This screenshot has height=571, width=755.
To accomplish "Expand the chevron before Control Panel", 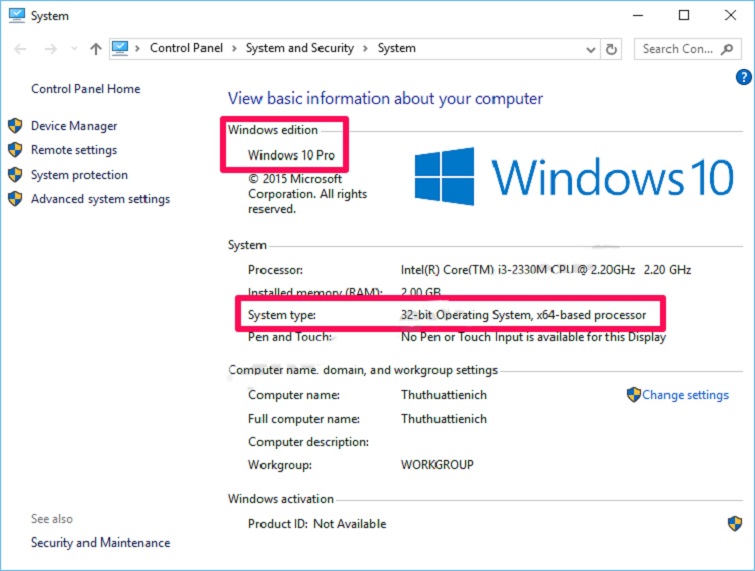I will (138, 48).
